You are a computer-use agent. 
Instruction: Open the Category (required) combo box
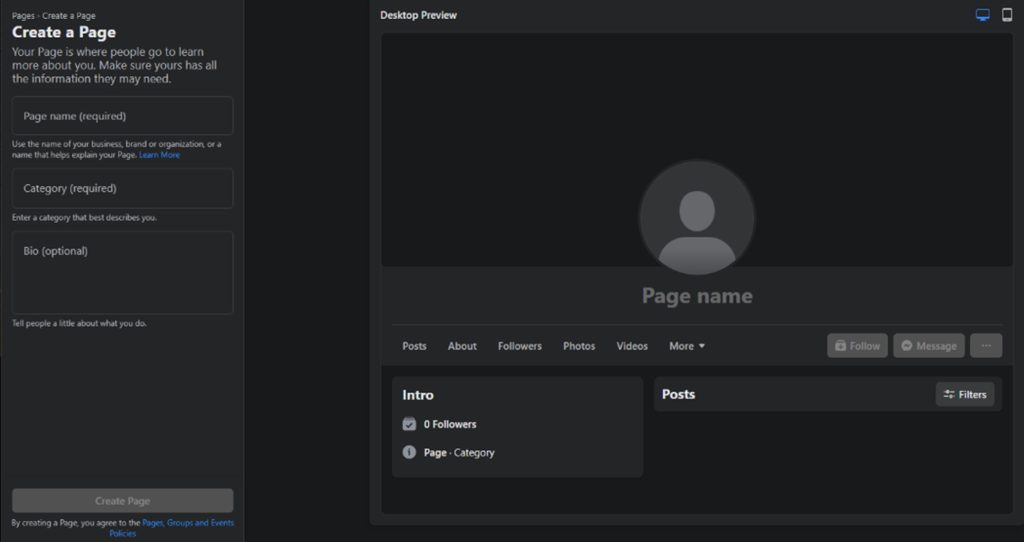click(122, 188)
